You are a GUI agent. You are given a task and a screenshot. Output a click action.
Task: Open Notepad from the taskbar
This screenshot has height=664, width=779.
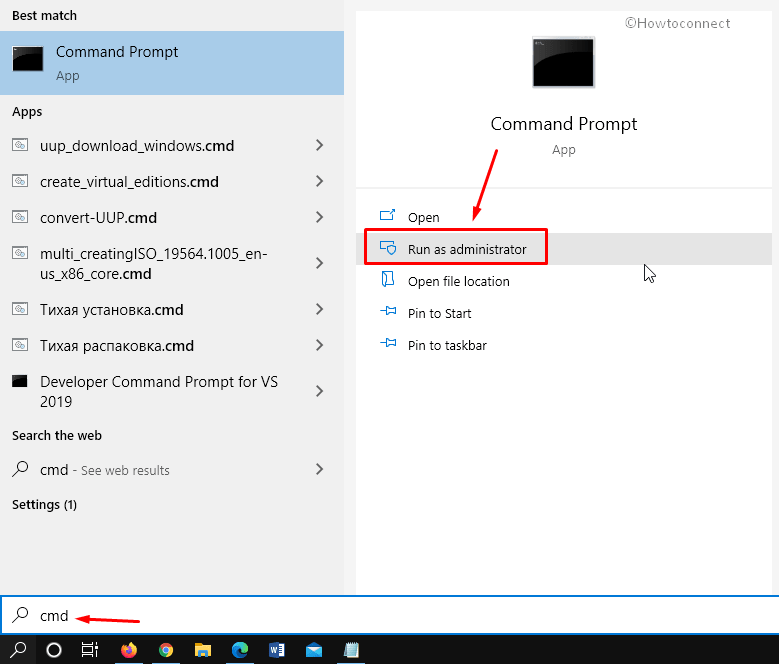(x=351, y=650)
